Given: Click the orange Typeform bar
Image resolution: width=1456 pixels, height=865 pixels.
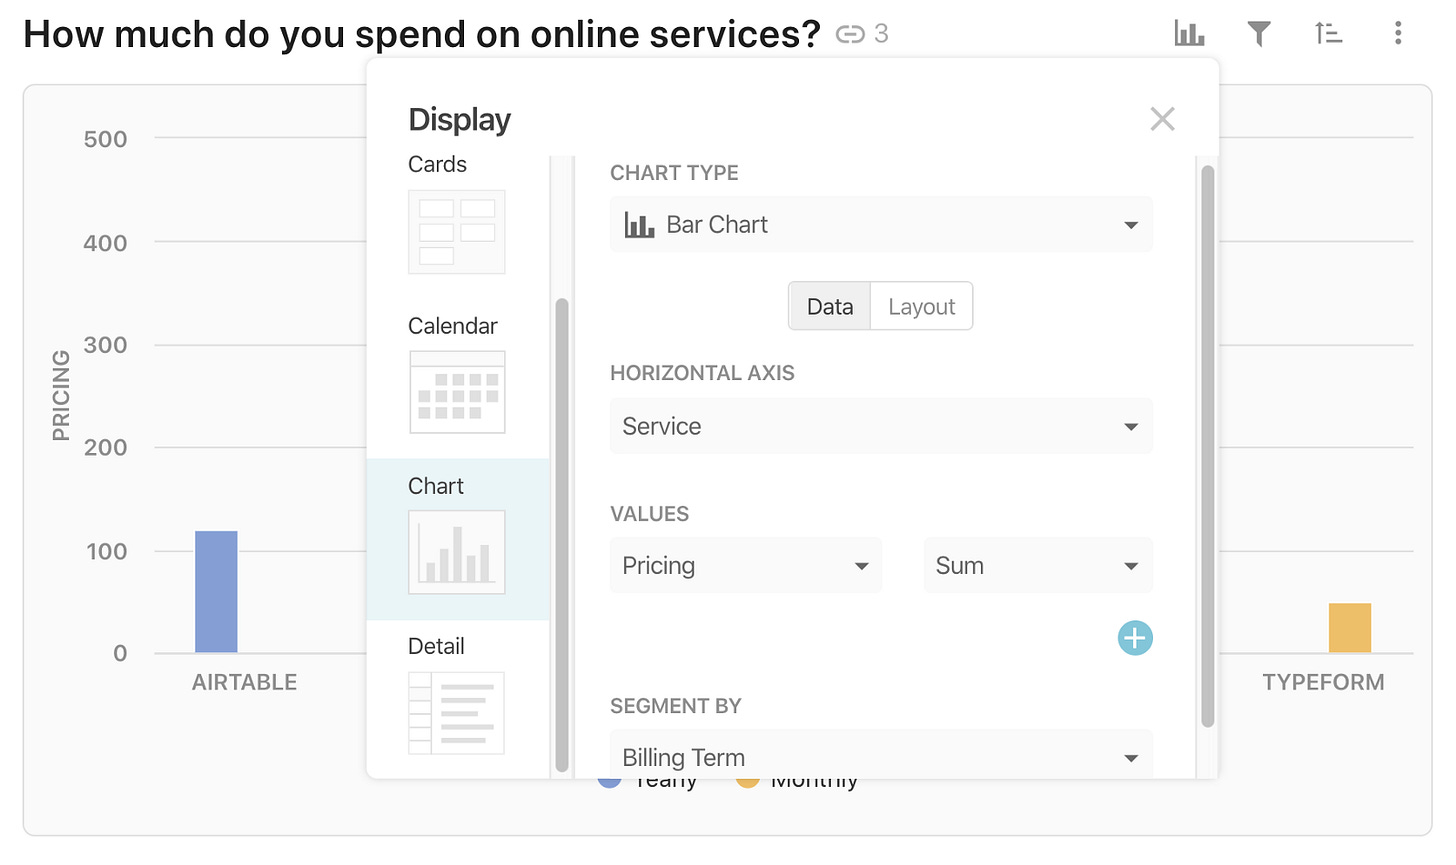Looking at the screenshot, I should 1350,628.
